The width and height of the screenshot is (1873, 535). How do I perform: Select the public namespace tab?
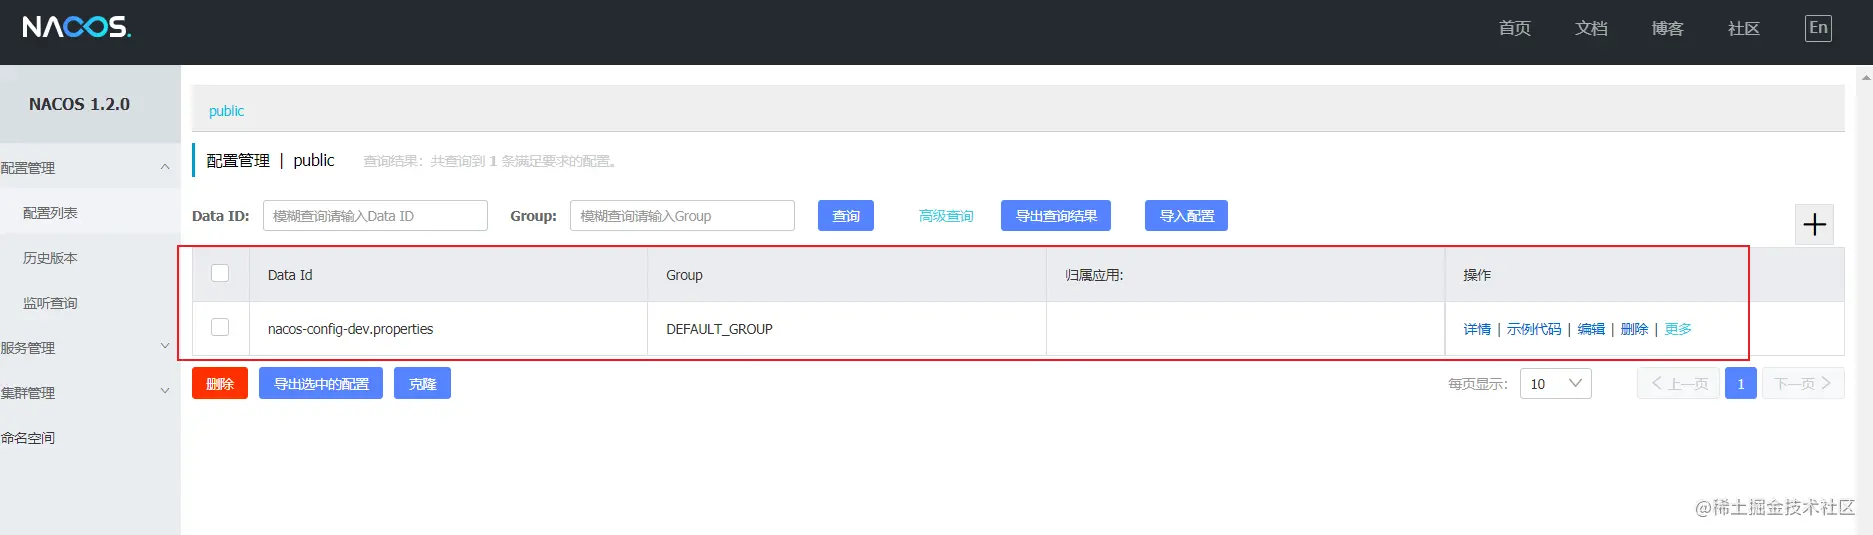(226, 111)
